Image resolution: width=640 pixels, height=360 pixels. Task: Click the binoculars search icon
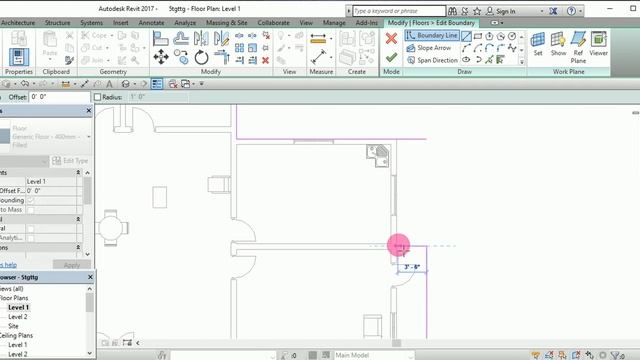[452, 11]
